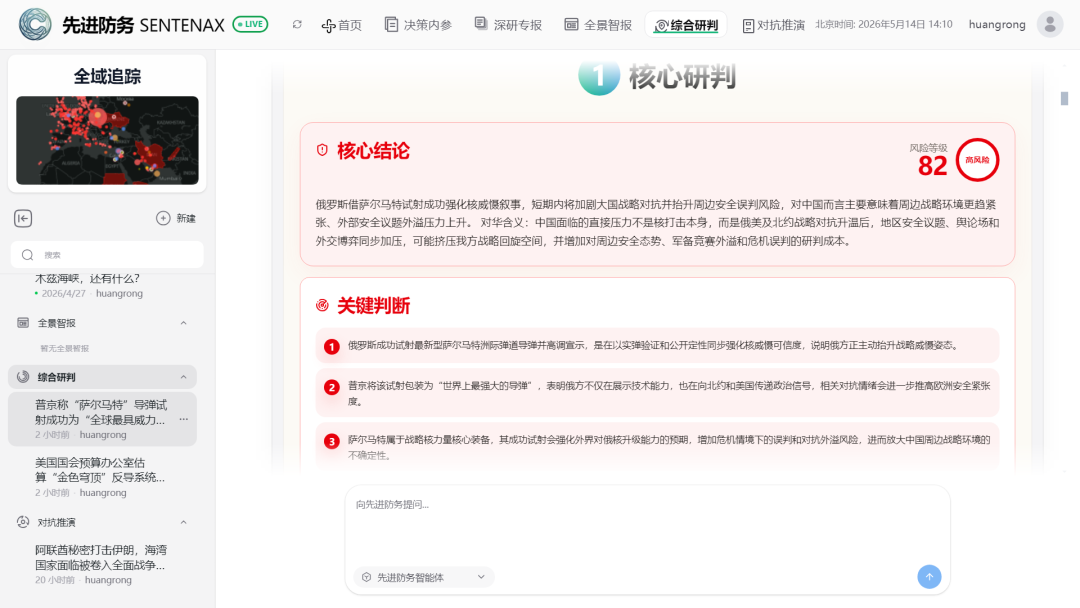
Task: Collapse the 综合研判 sidebar section
Action: click(x=183, y=377)
